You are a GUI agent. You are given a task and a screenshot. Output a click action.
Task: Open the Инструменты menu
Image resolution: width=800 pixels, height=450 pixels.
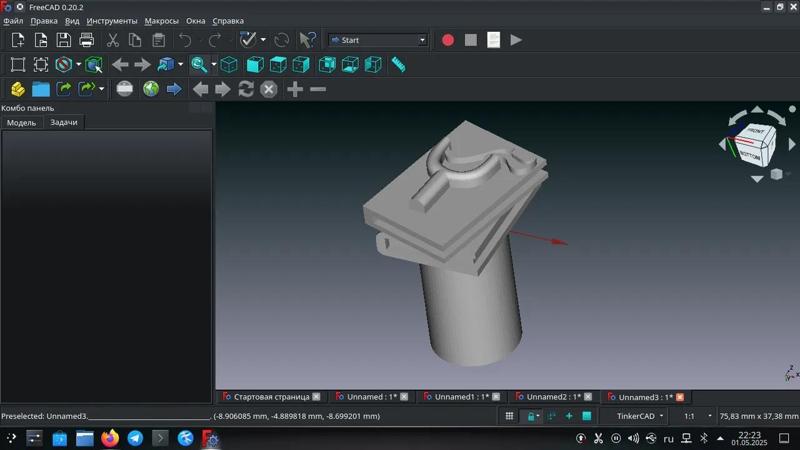[112, 21]
